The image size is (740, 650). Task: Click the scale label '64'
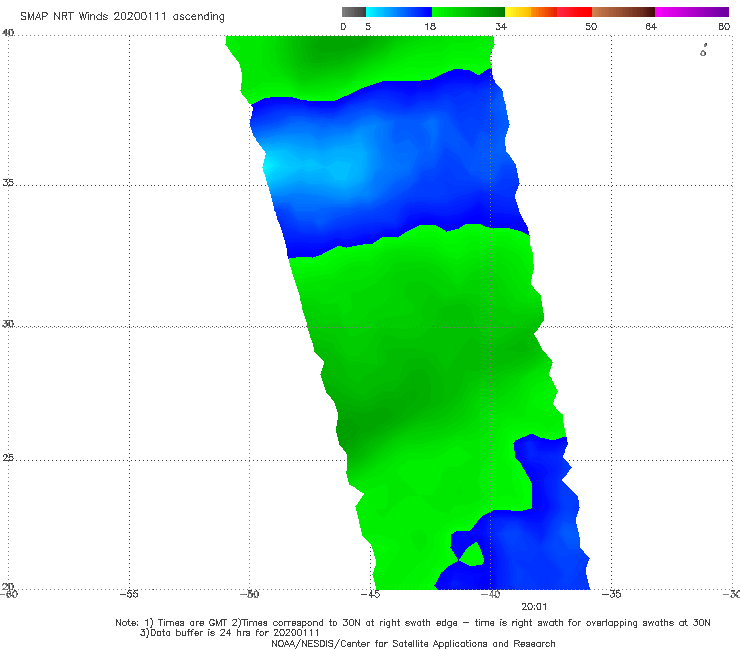click(x=651, y=26)
